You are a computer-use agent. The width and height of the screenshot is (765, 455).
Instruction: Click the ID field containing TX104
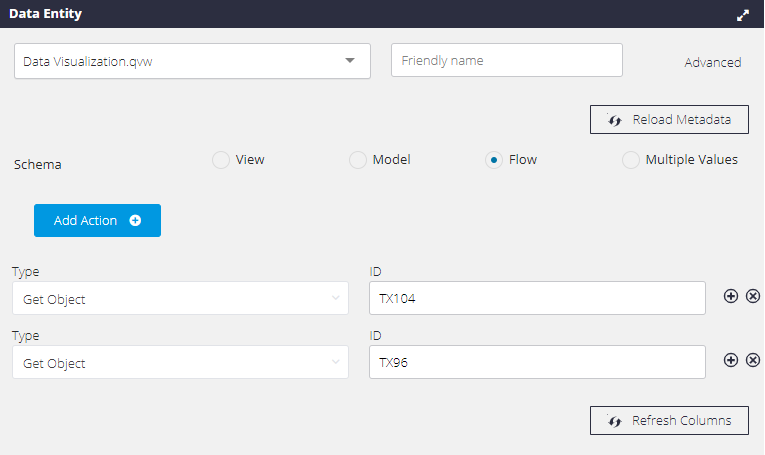coord(537,298)
